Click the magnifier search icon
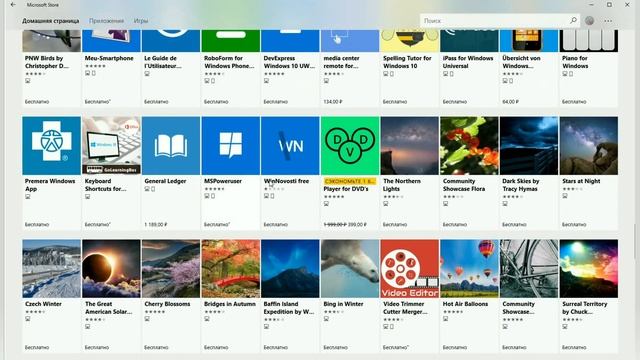The image size is (640, 360). tap(573, 20)
